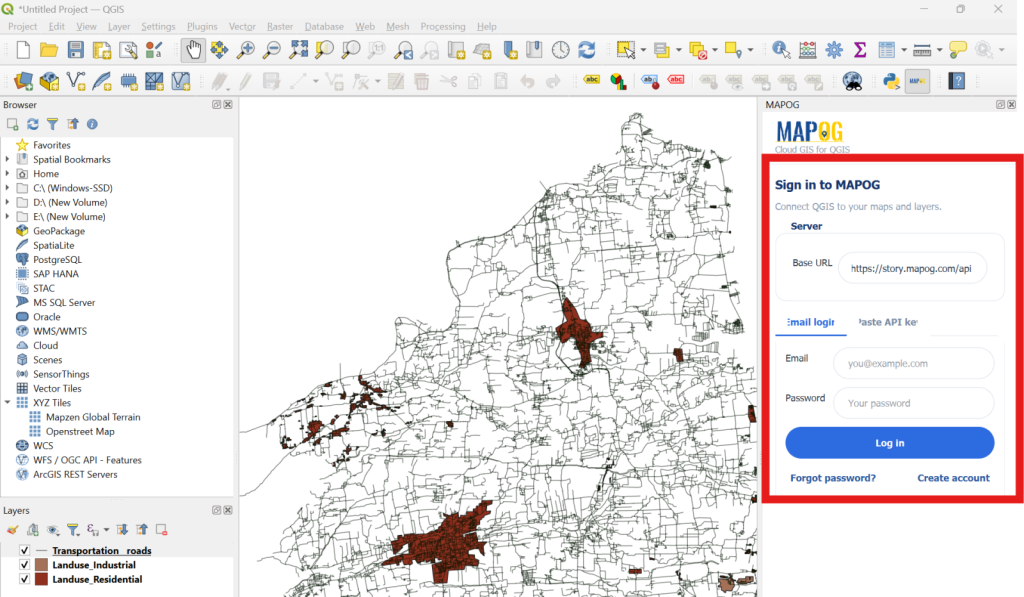This screenshot has width=1024, height=597.
Task: Collapse the XYZ Tiles node
Action: pos(7,403)
